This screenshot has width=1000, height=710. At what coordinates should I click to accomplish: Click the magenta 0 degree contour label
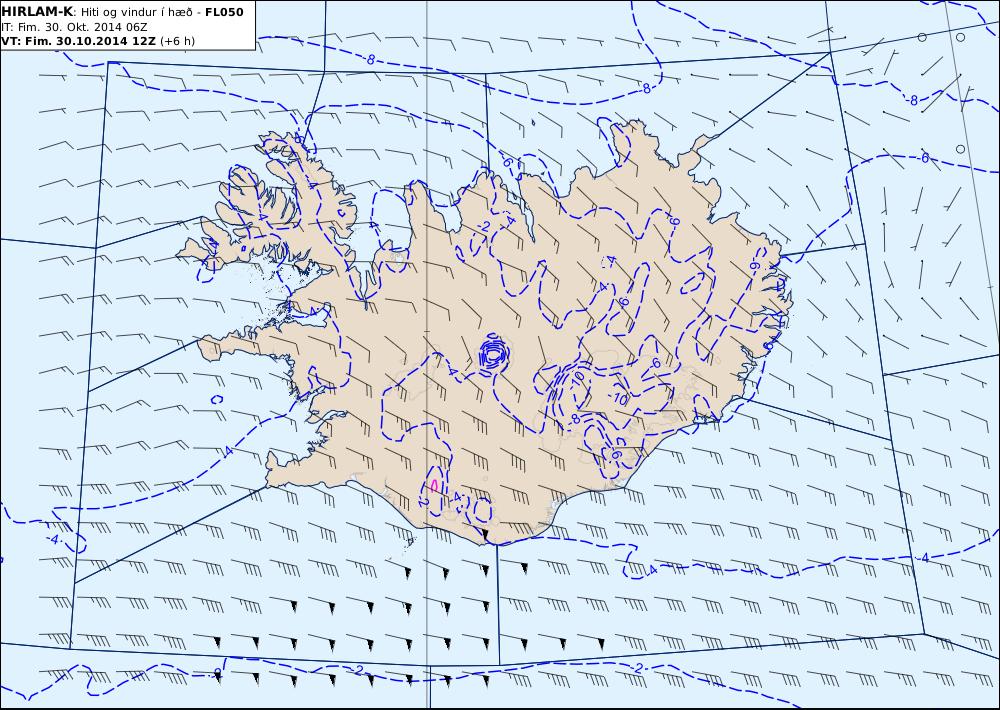point(434,486)
